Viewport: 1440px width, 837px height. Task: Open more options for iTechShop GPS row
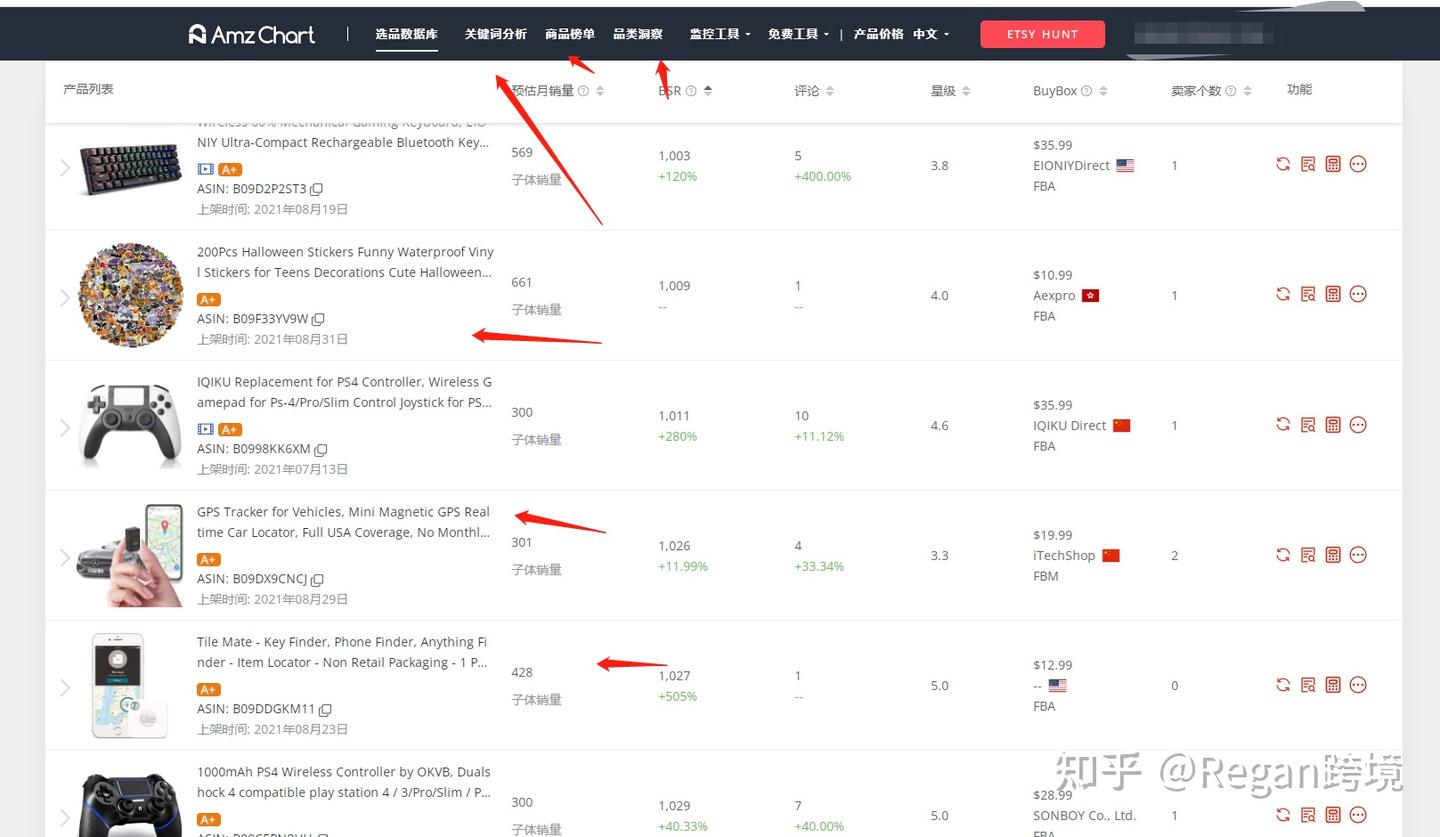tap(1358, 555)
